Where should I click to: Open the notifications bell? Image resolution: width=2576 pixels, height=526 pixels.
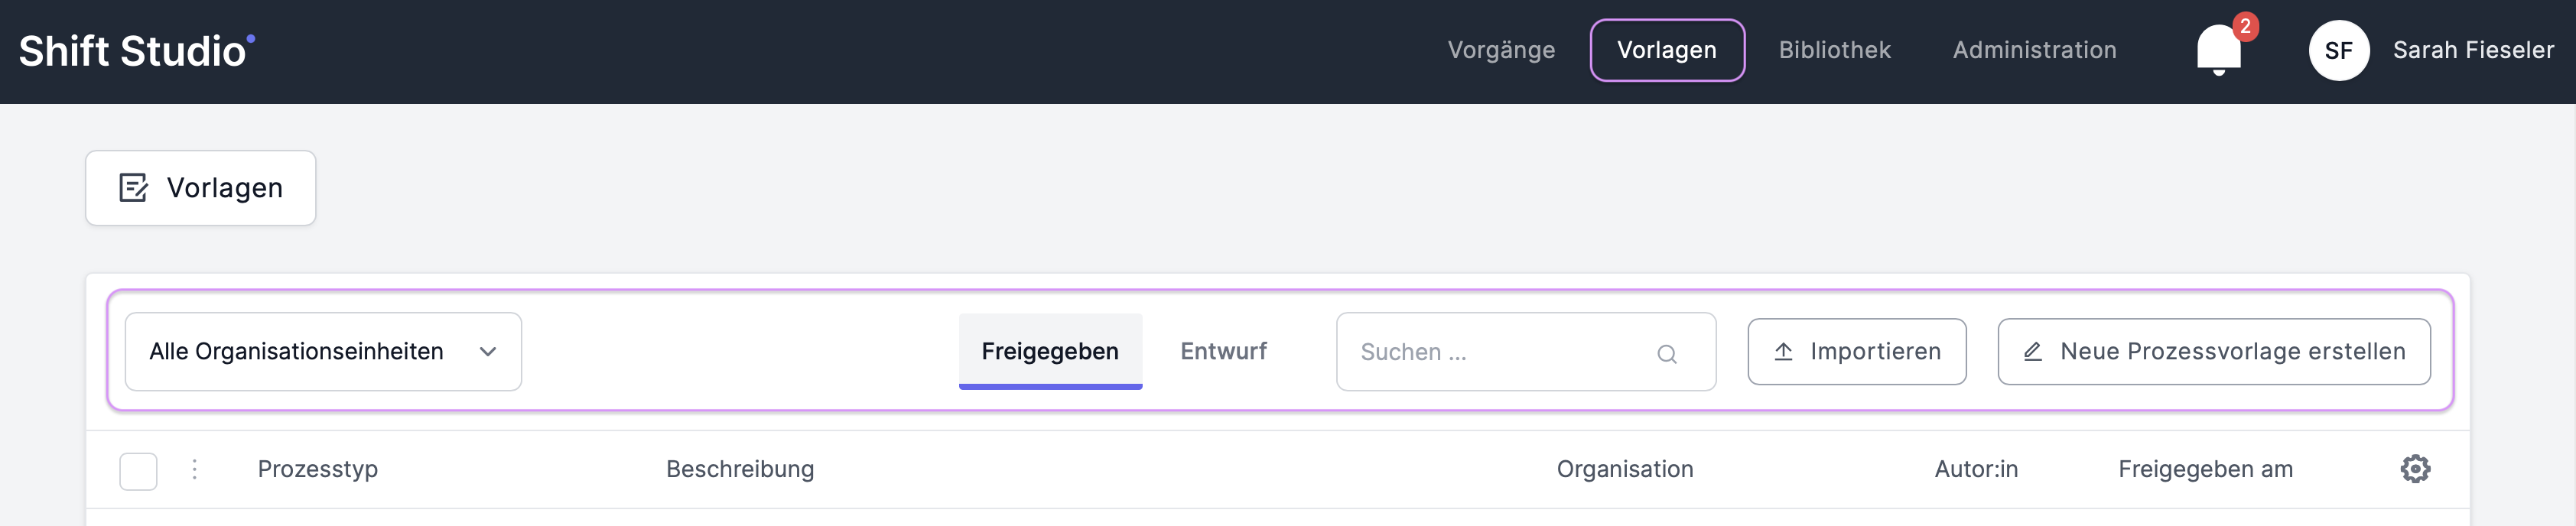click(2218, 49)
